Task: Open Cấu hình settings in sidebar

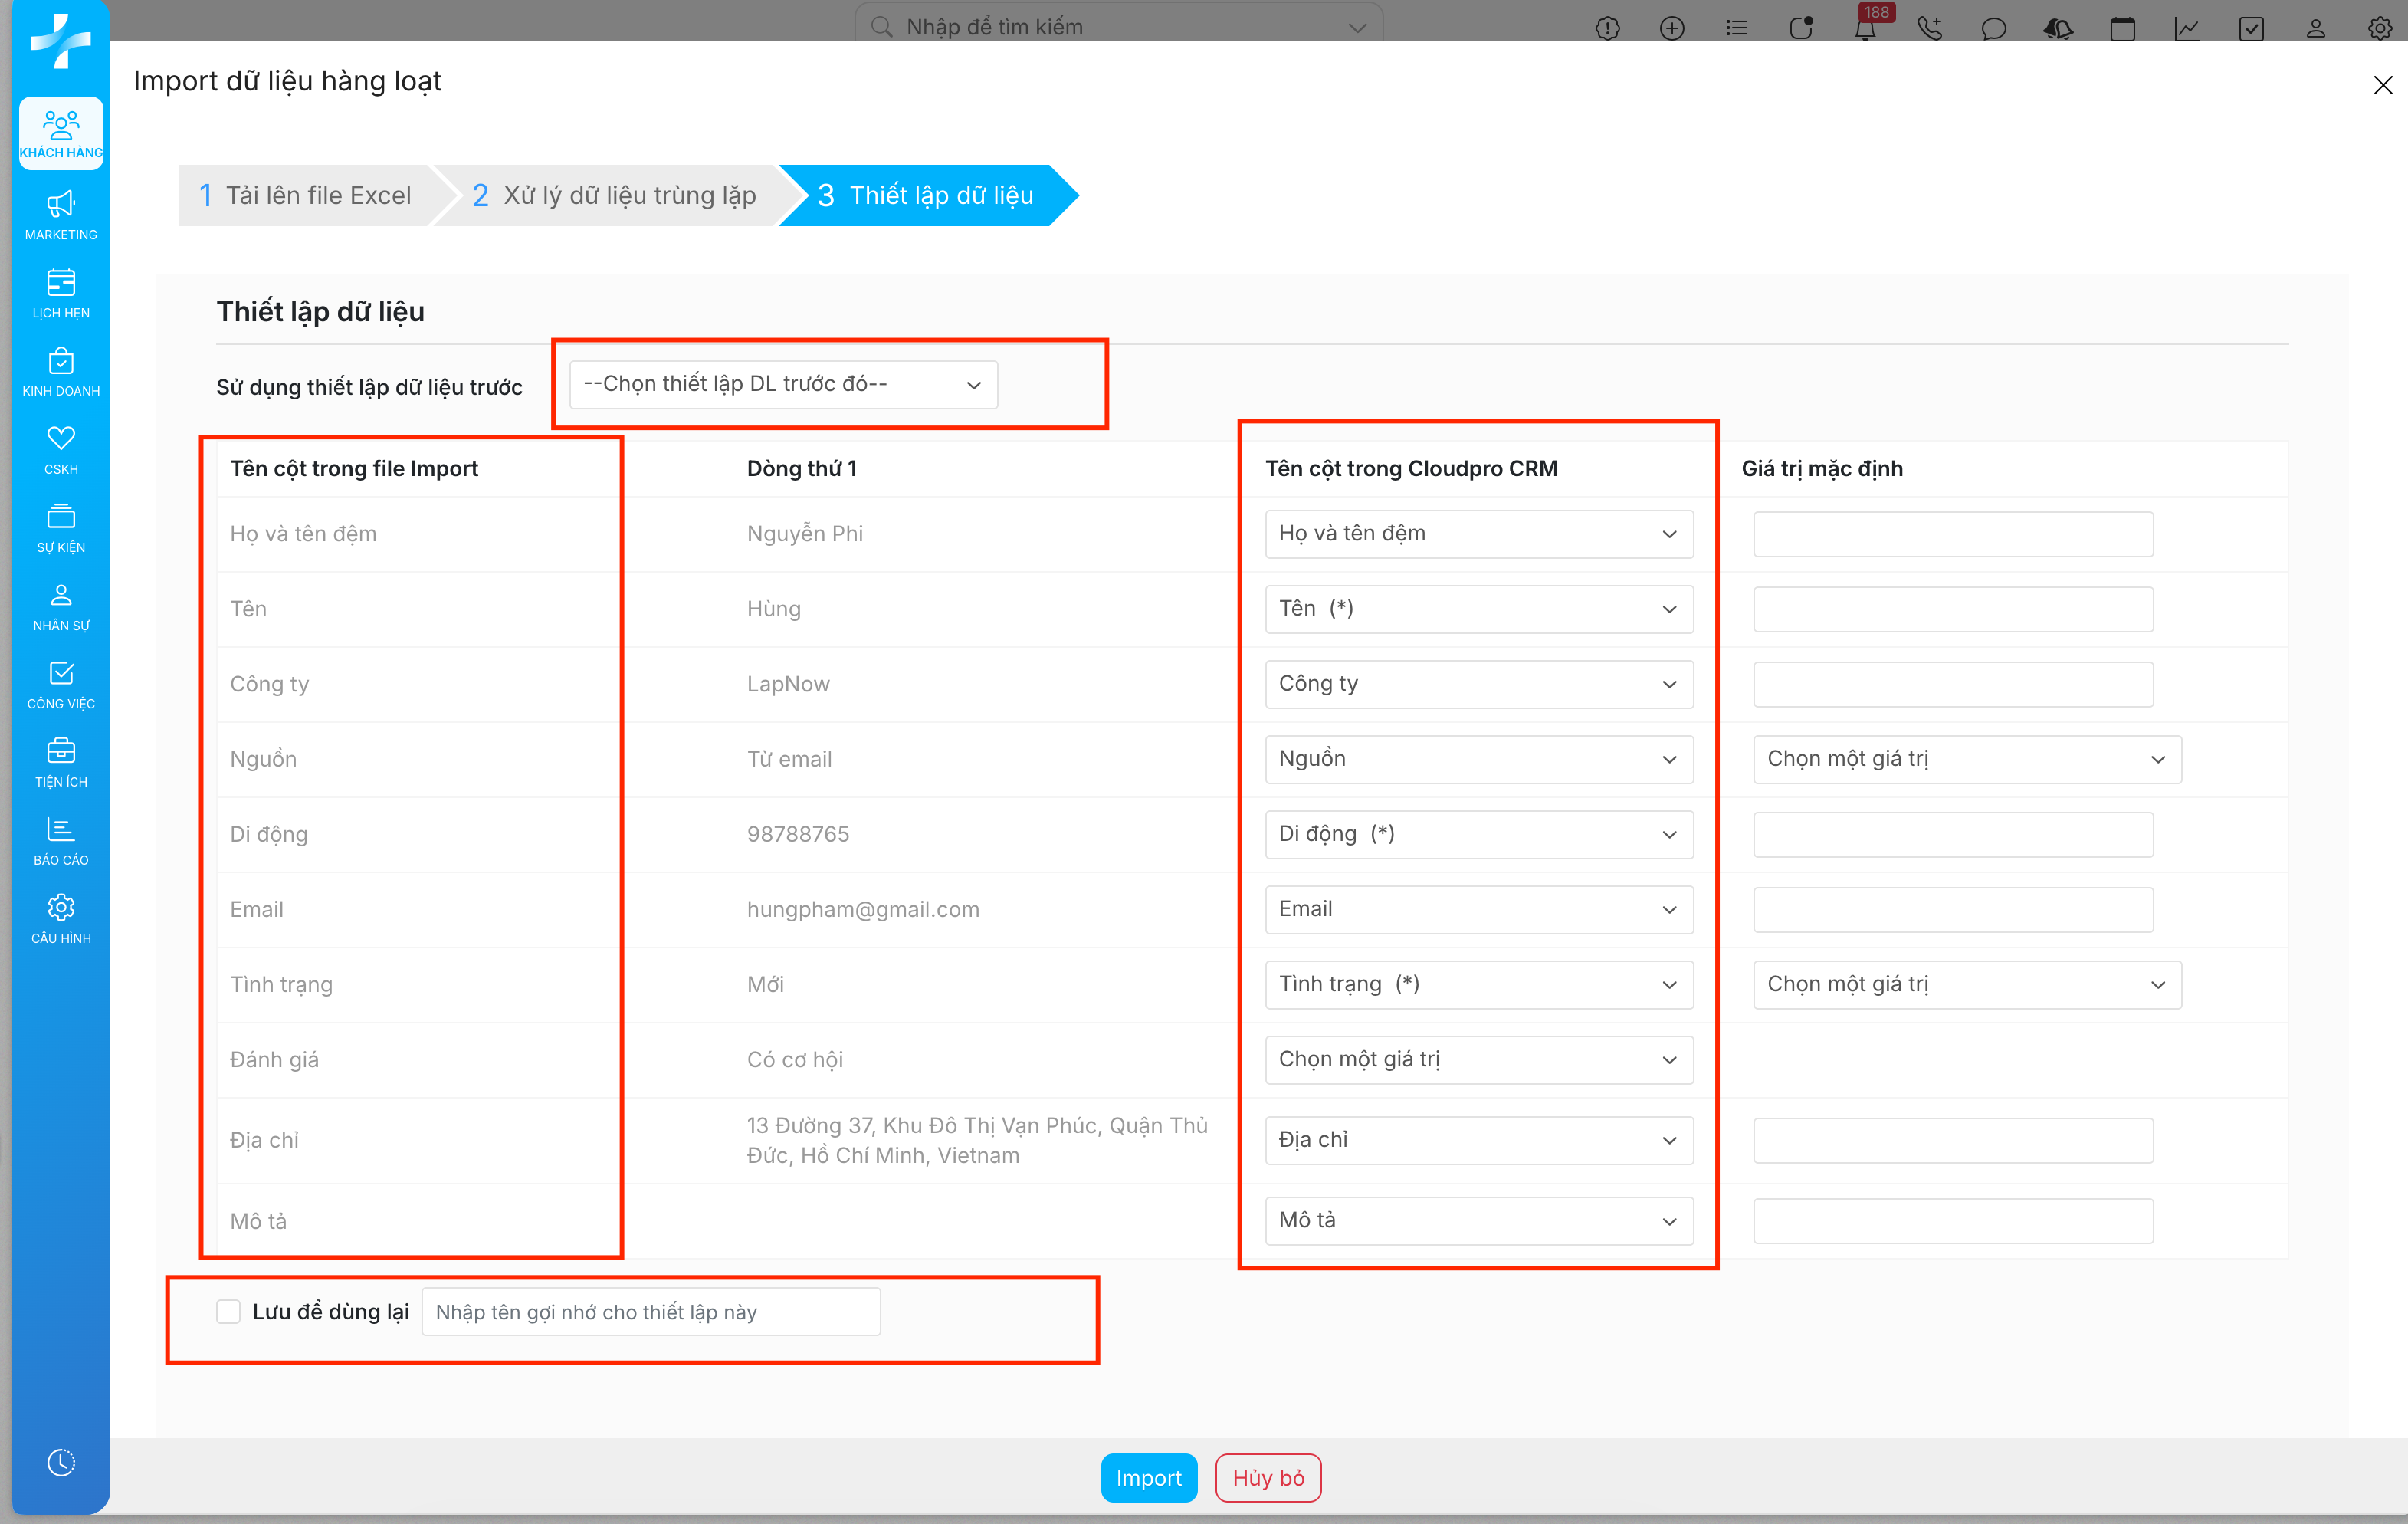Action: [x=61, y=918]
